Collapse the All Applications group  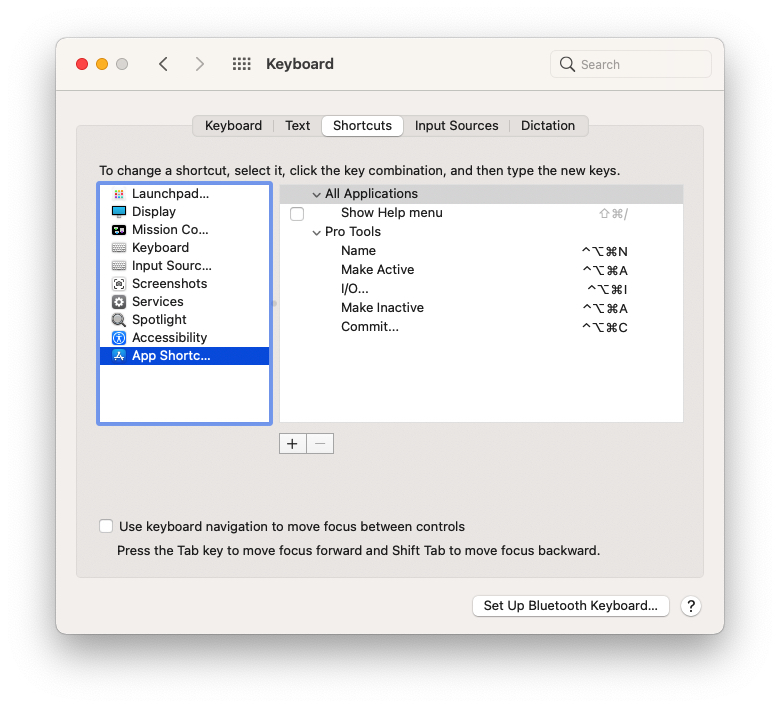pyautogui.click(x=316, y=194)
